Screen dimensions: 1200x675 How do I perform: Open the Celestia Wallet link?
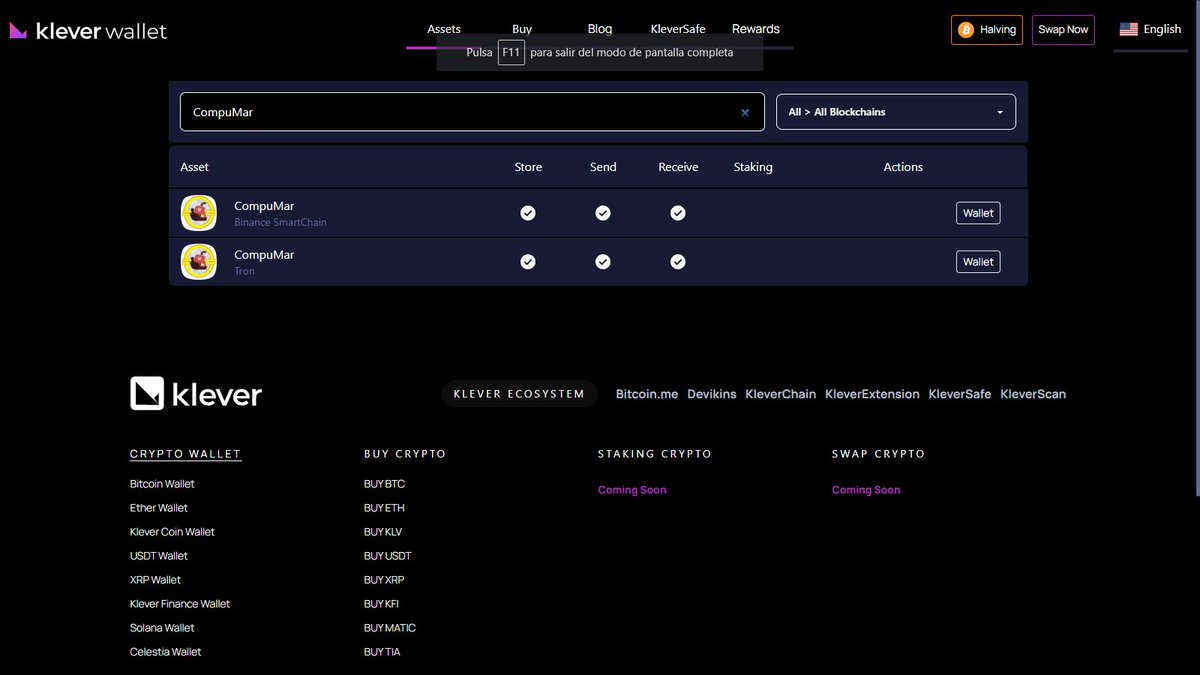click(x=165, y=652)
